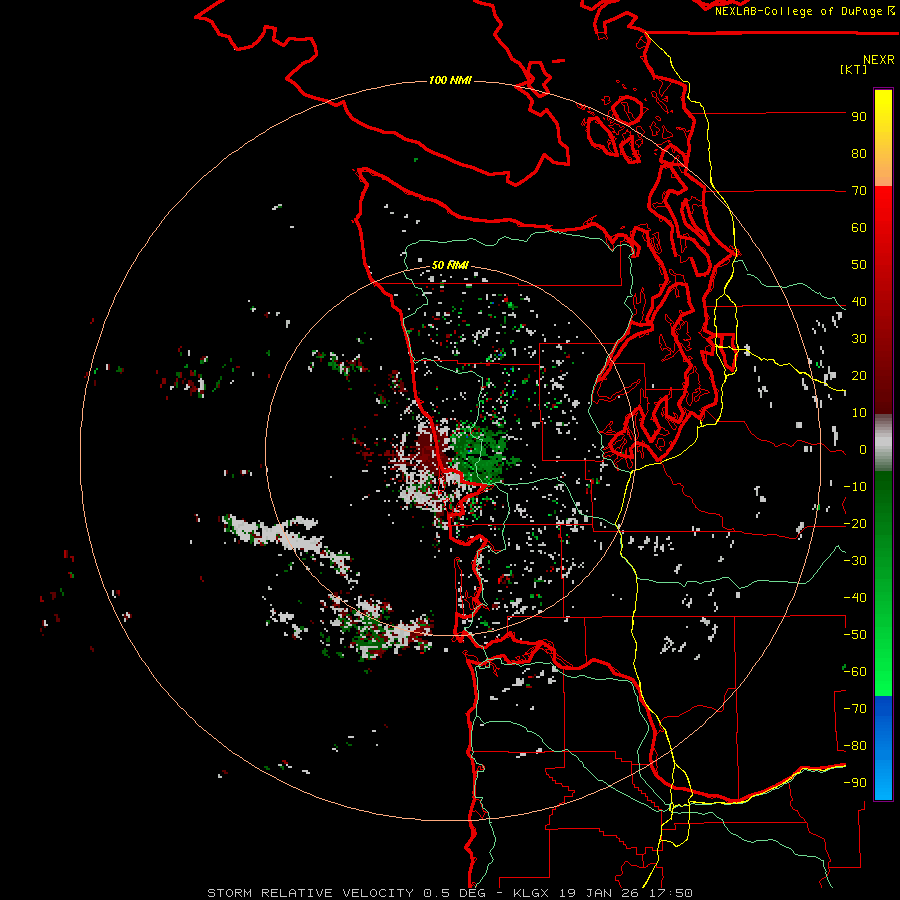The width and height of the screenshot is (900, 900).
Task: Pick the red segment of the color bar
Action: pyautogui.click(x=883, y=300)
